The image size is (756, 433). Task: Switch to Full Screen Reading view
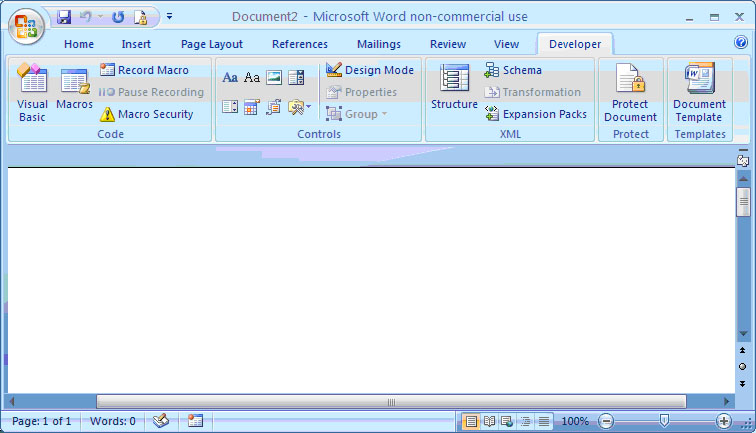pos(489,421)
